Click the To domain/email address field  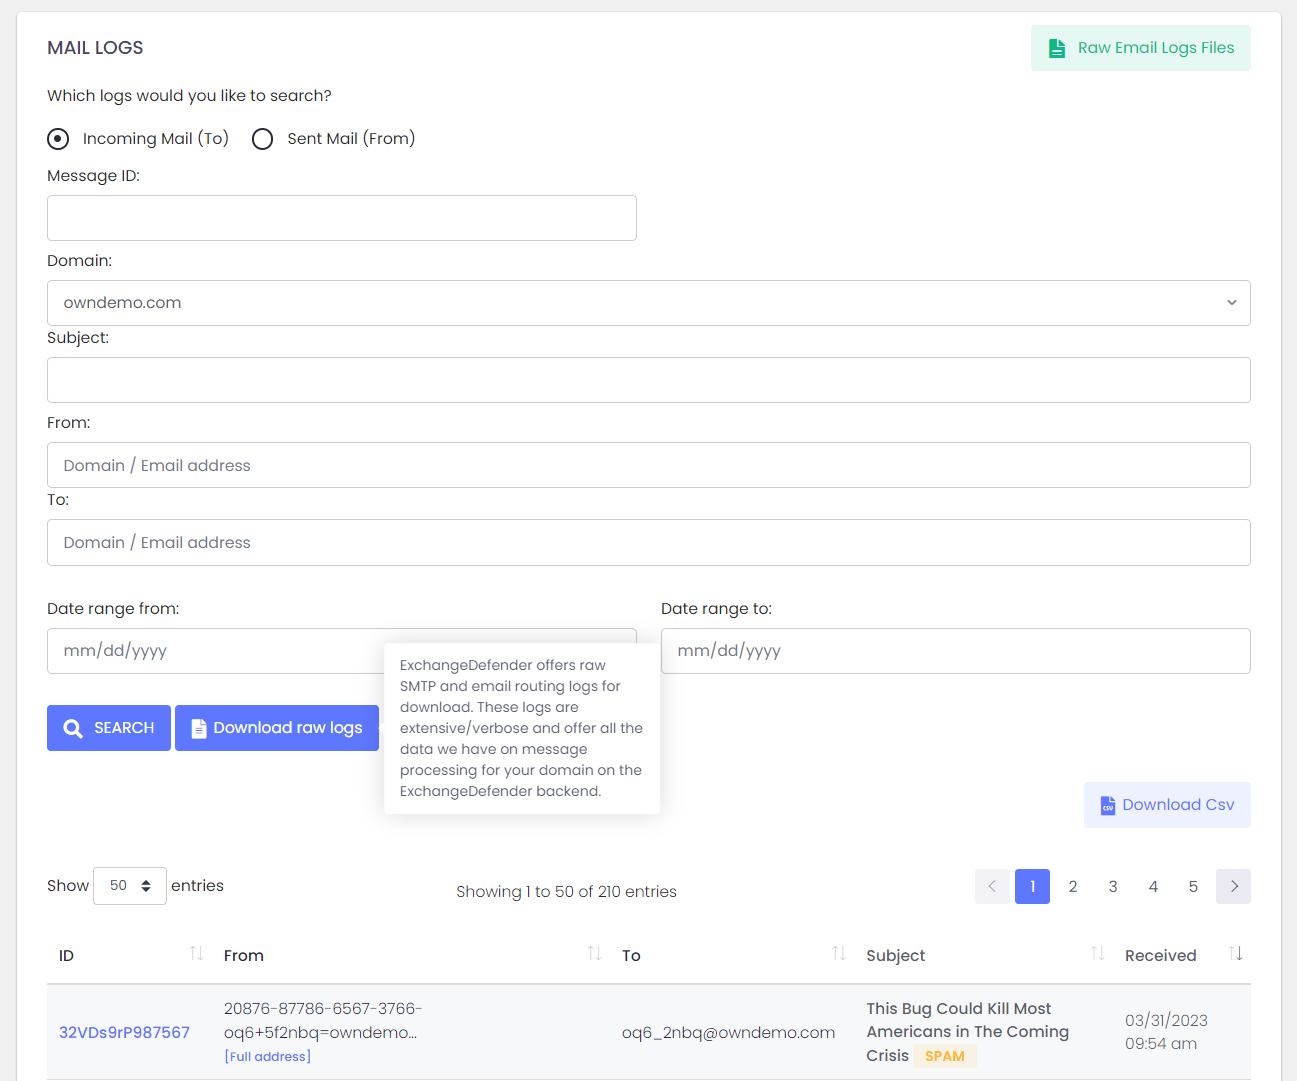(x=648, y=542)
